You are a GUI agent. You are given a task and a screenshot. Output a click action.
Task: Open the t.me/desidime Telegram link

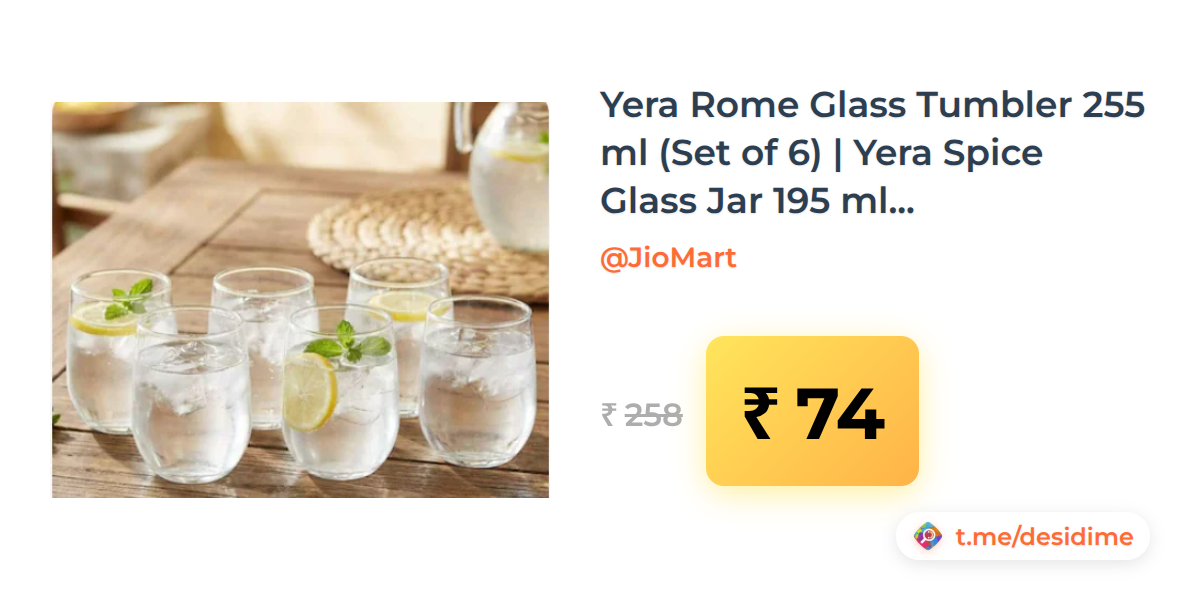point(1044,537)
